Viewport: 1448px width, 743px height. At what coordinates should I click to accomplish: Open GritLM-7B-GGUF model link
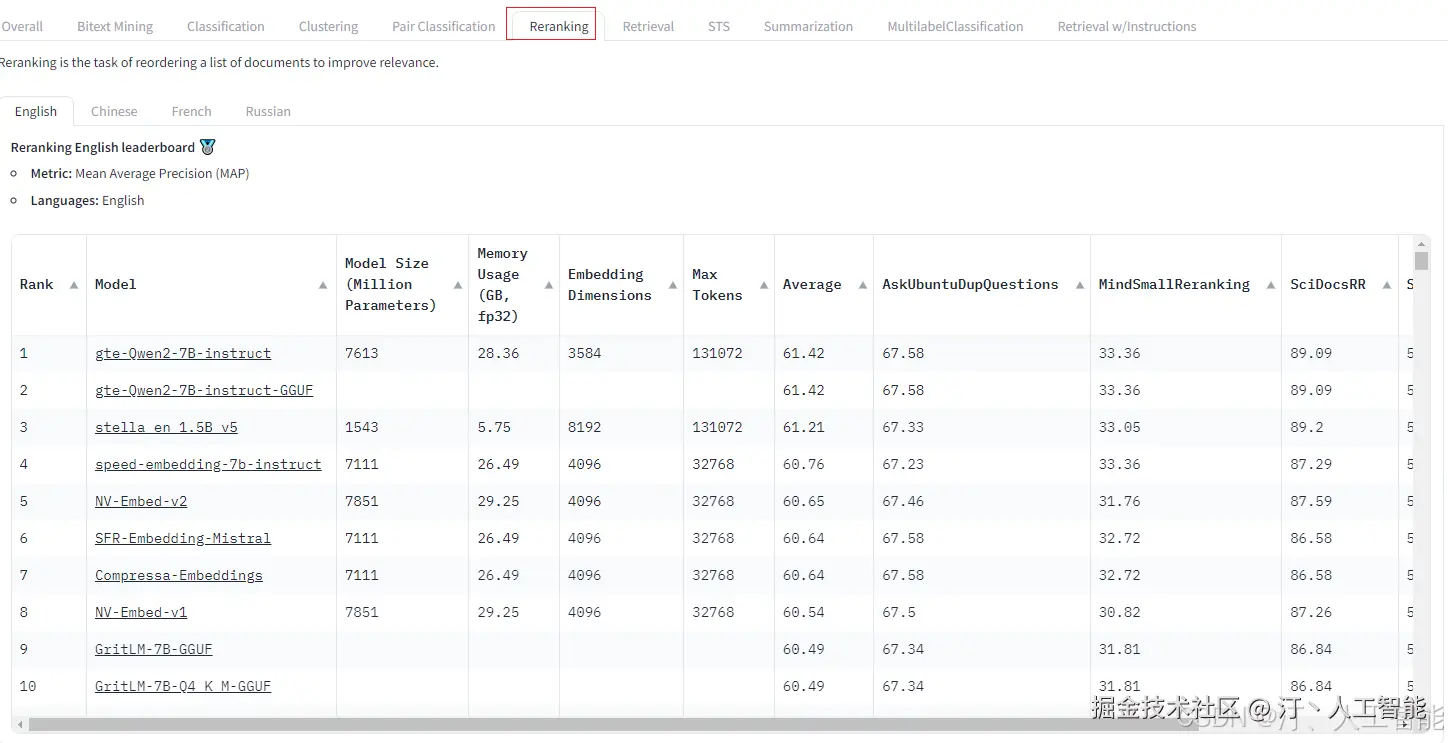pyautogui.click(x=154, y=649)
